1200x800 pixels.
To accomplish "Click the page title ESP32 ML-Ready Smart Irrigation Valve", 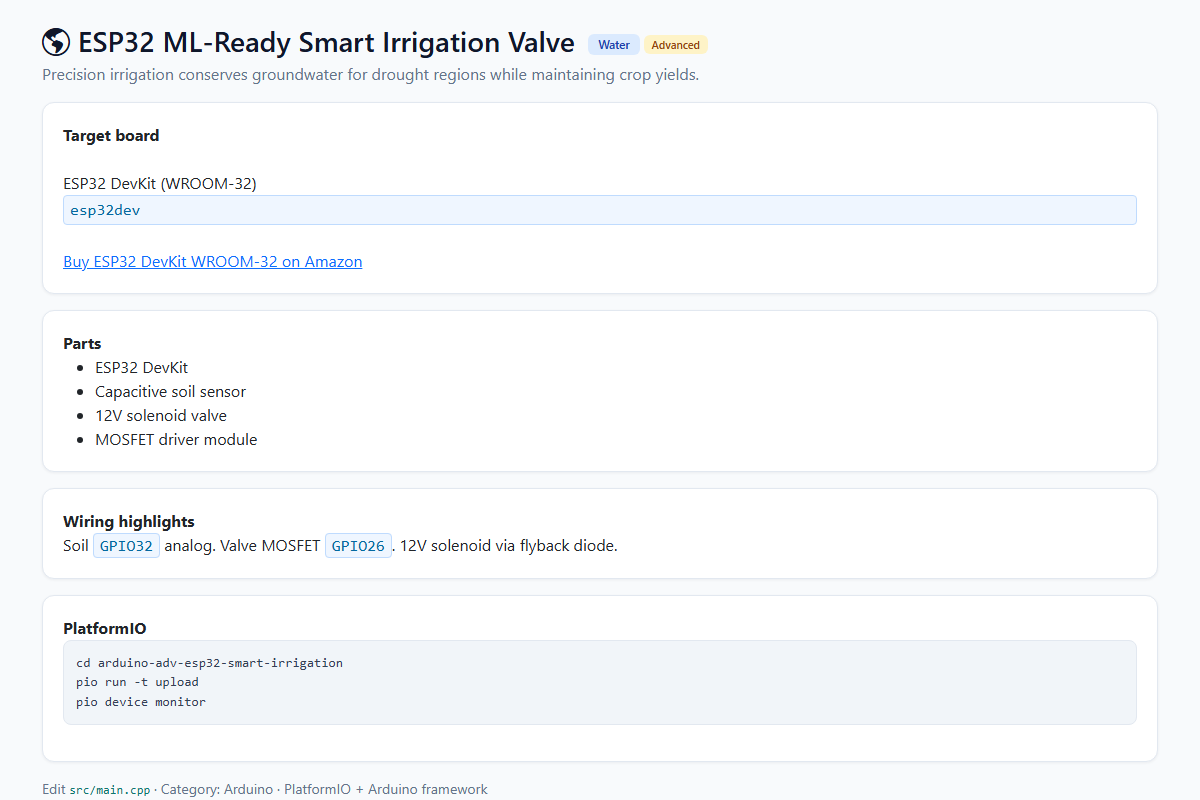I will 326,43.
